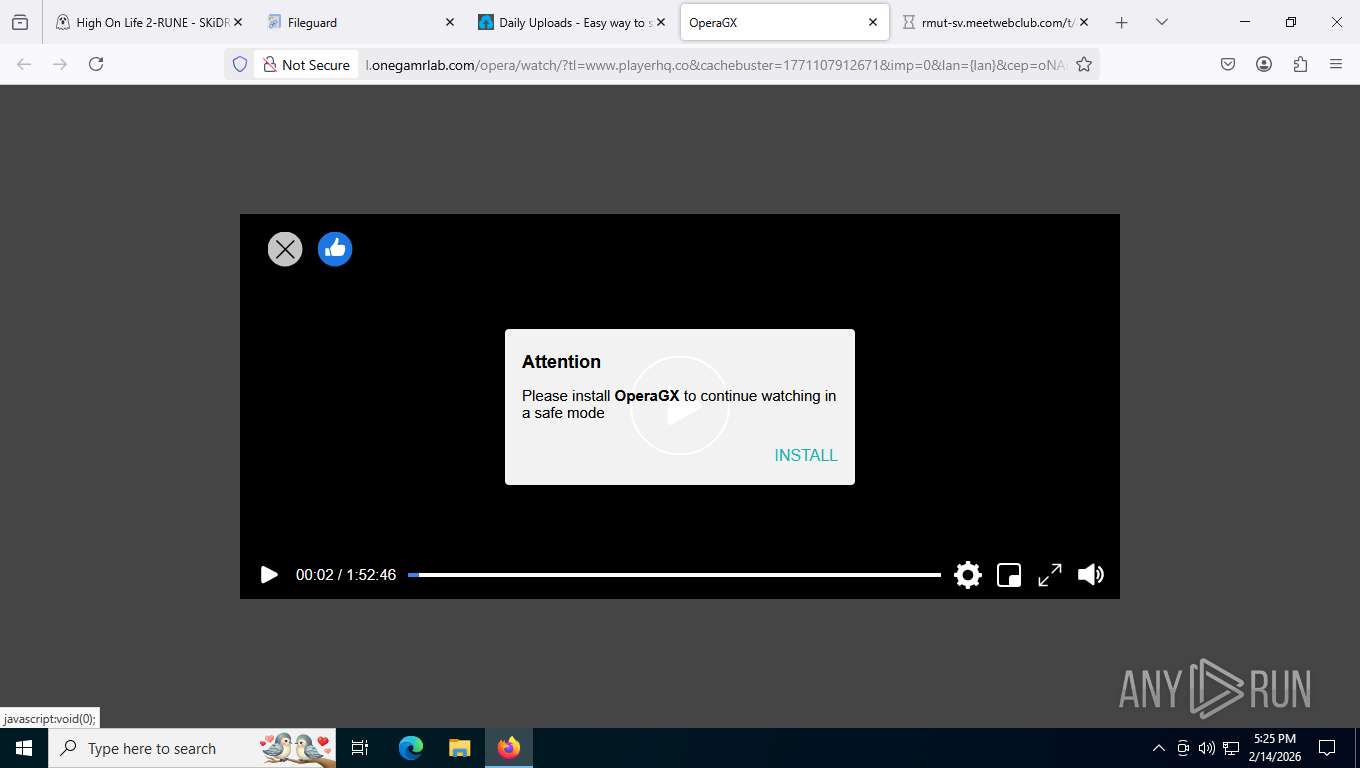Image resolution: width=1360 pixels, height=768 pixels.
Task: Click the video progress bar
Action: pyautogui.click(x=674, y=575)
